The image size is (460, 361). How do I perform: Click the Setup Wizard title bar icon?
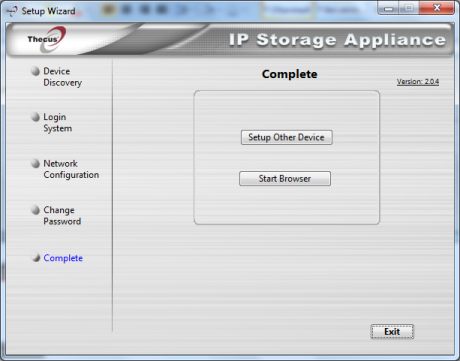pyautogui.click(x=12, y=11)
